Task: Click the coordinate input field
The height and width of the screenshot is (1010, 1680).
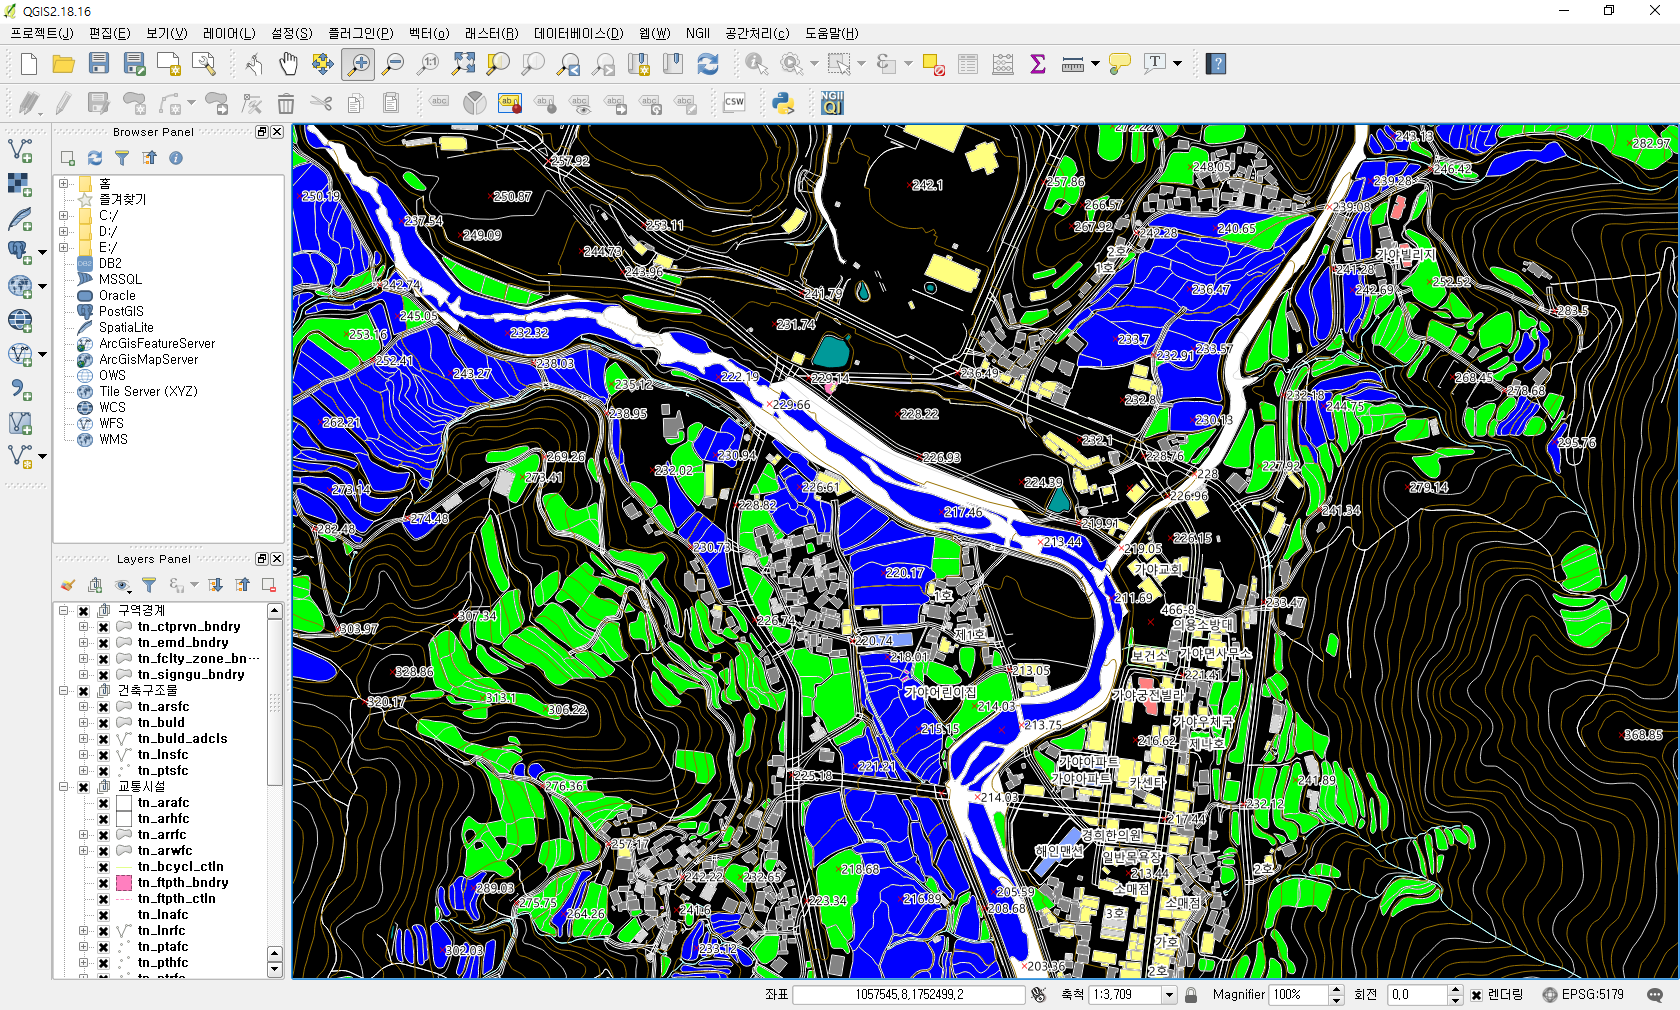Action: click(908, 995)
